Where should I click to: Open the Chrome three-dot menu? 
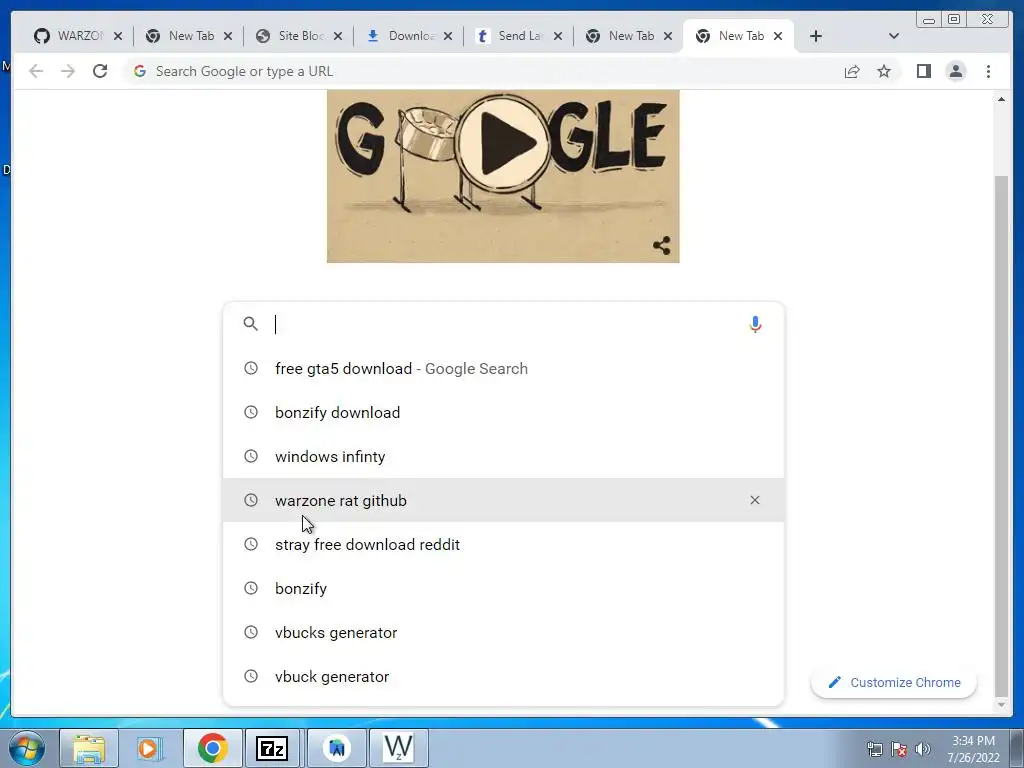pyautogui.click(x=988, y=71)
